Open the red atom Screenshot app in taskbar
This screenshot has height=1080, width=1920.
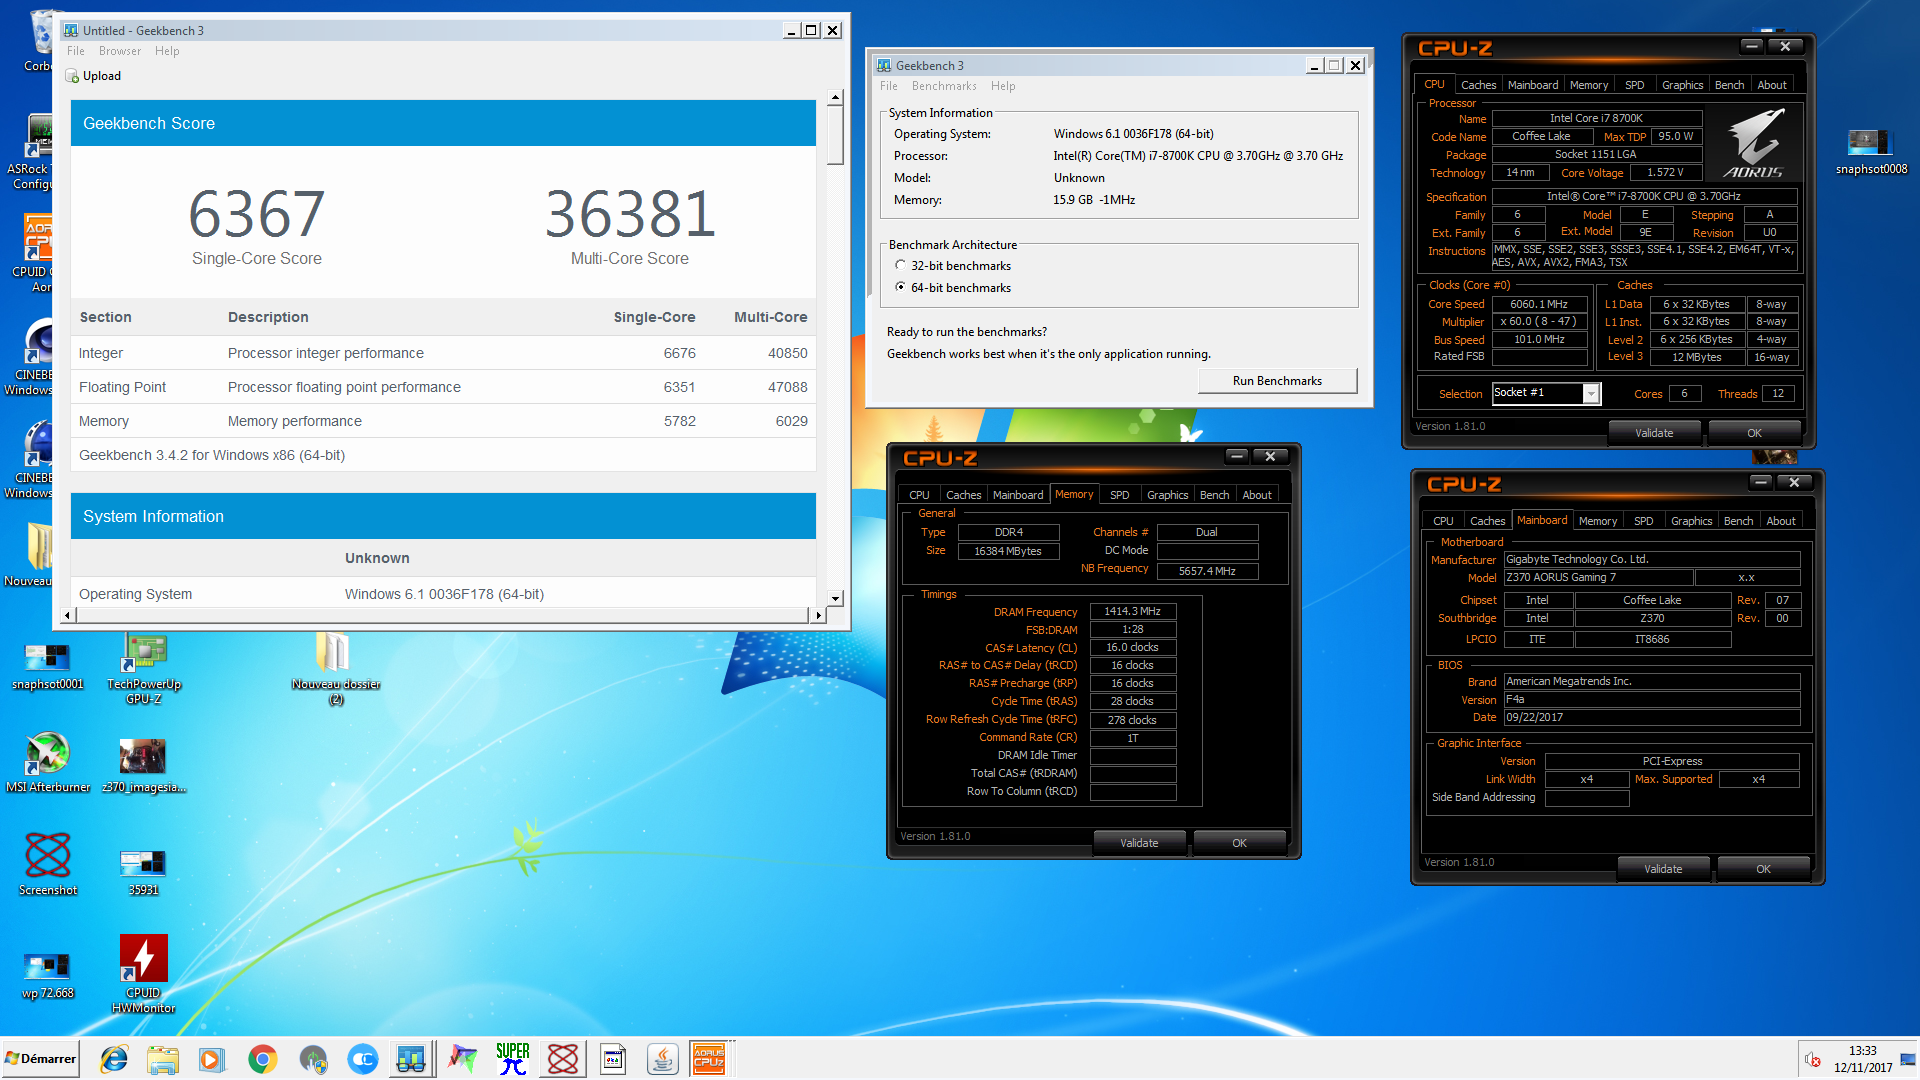point(563,1059)
